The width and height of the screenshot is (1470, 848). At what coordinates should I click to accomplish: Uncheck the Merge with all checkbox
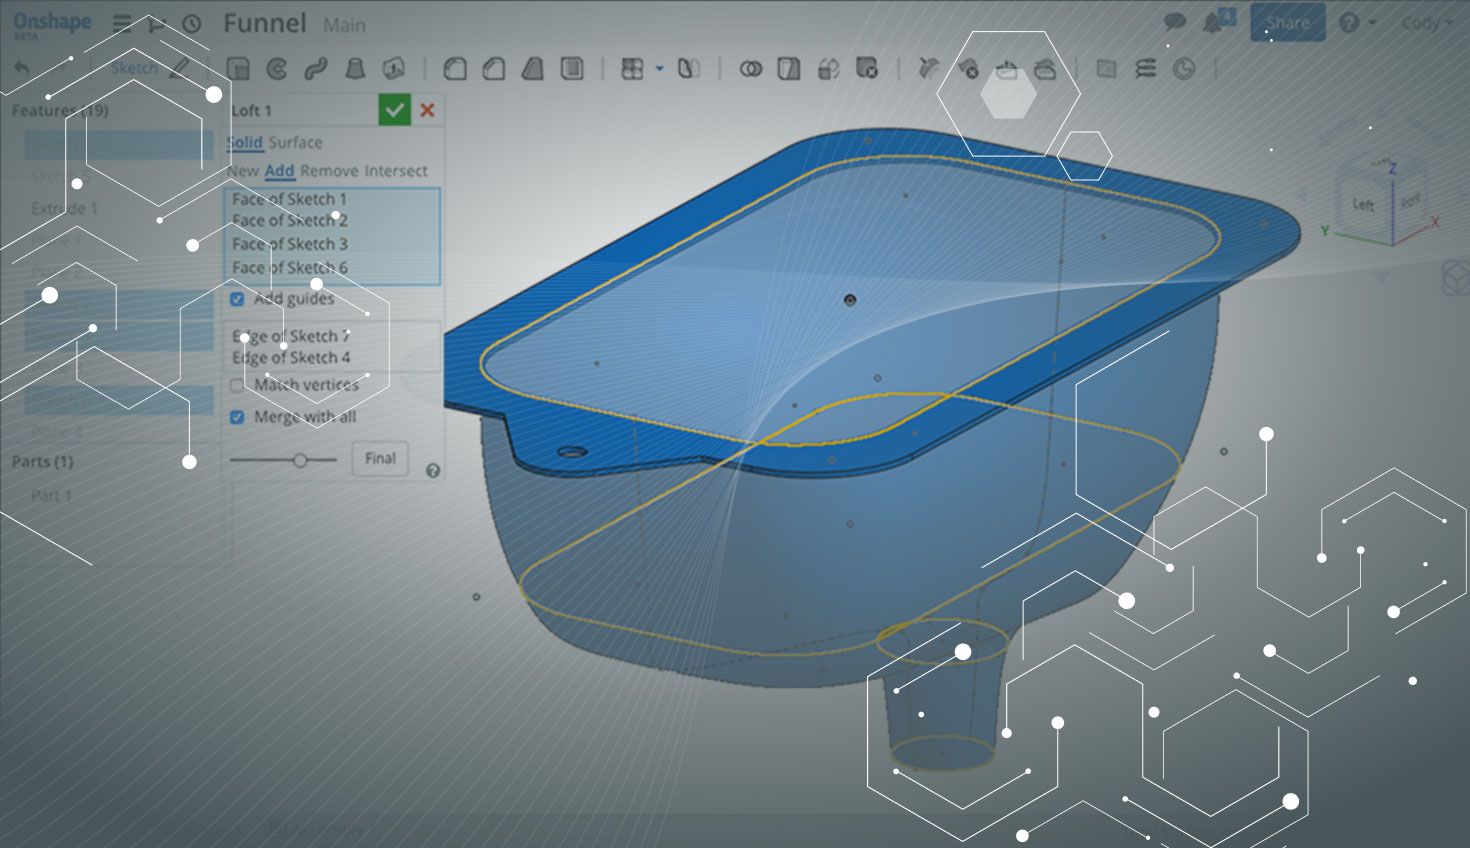coord(238,417)
